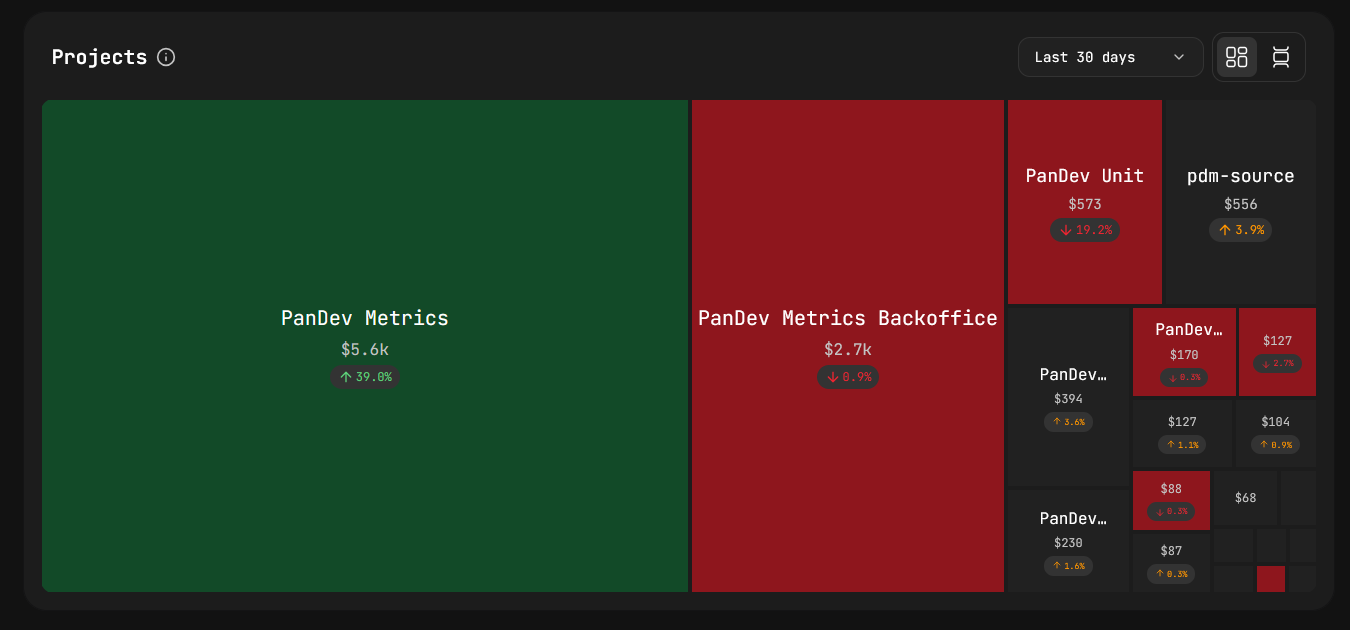Click the 19.2% decline badge on PanDev Unit
This screenshot has height=630, width=1350.
(1085, 230)
